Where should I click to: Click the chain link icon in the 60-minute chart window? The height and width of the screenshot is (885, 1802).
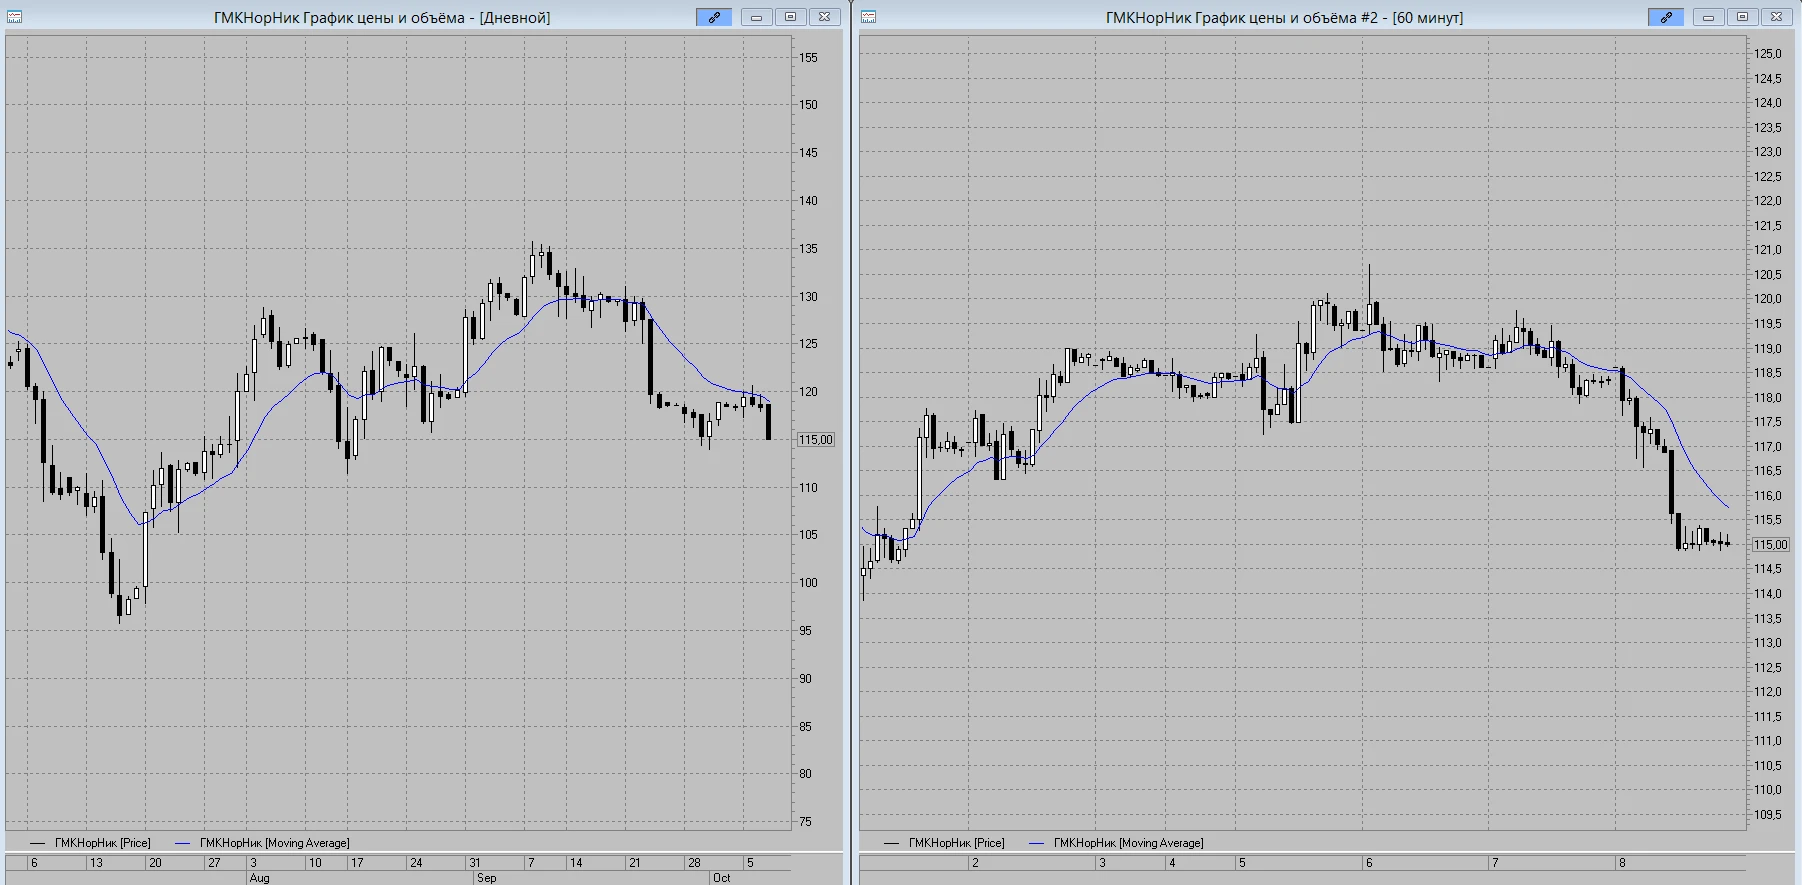point(1666,17)
